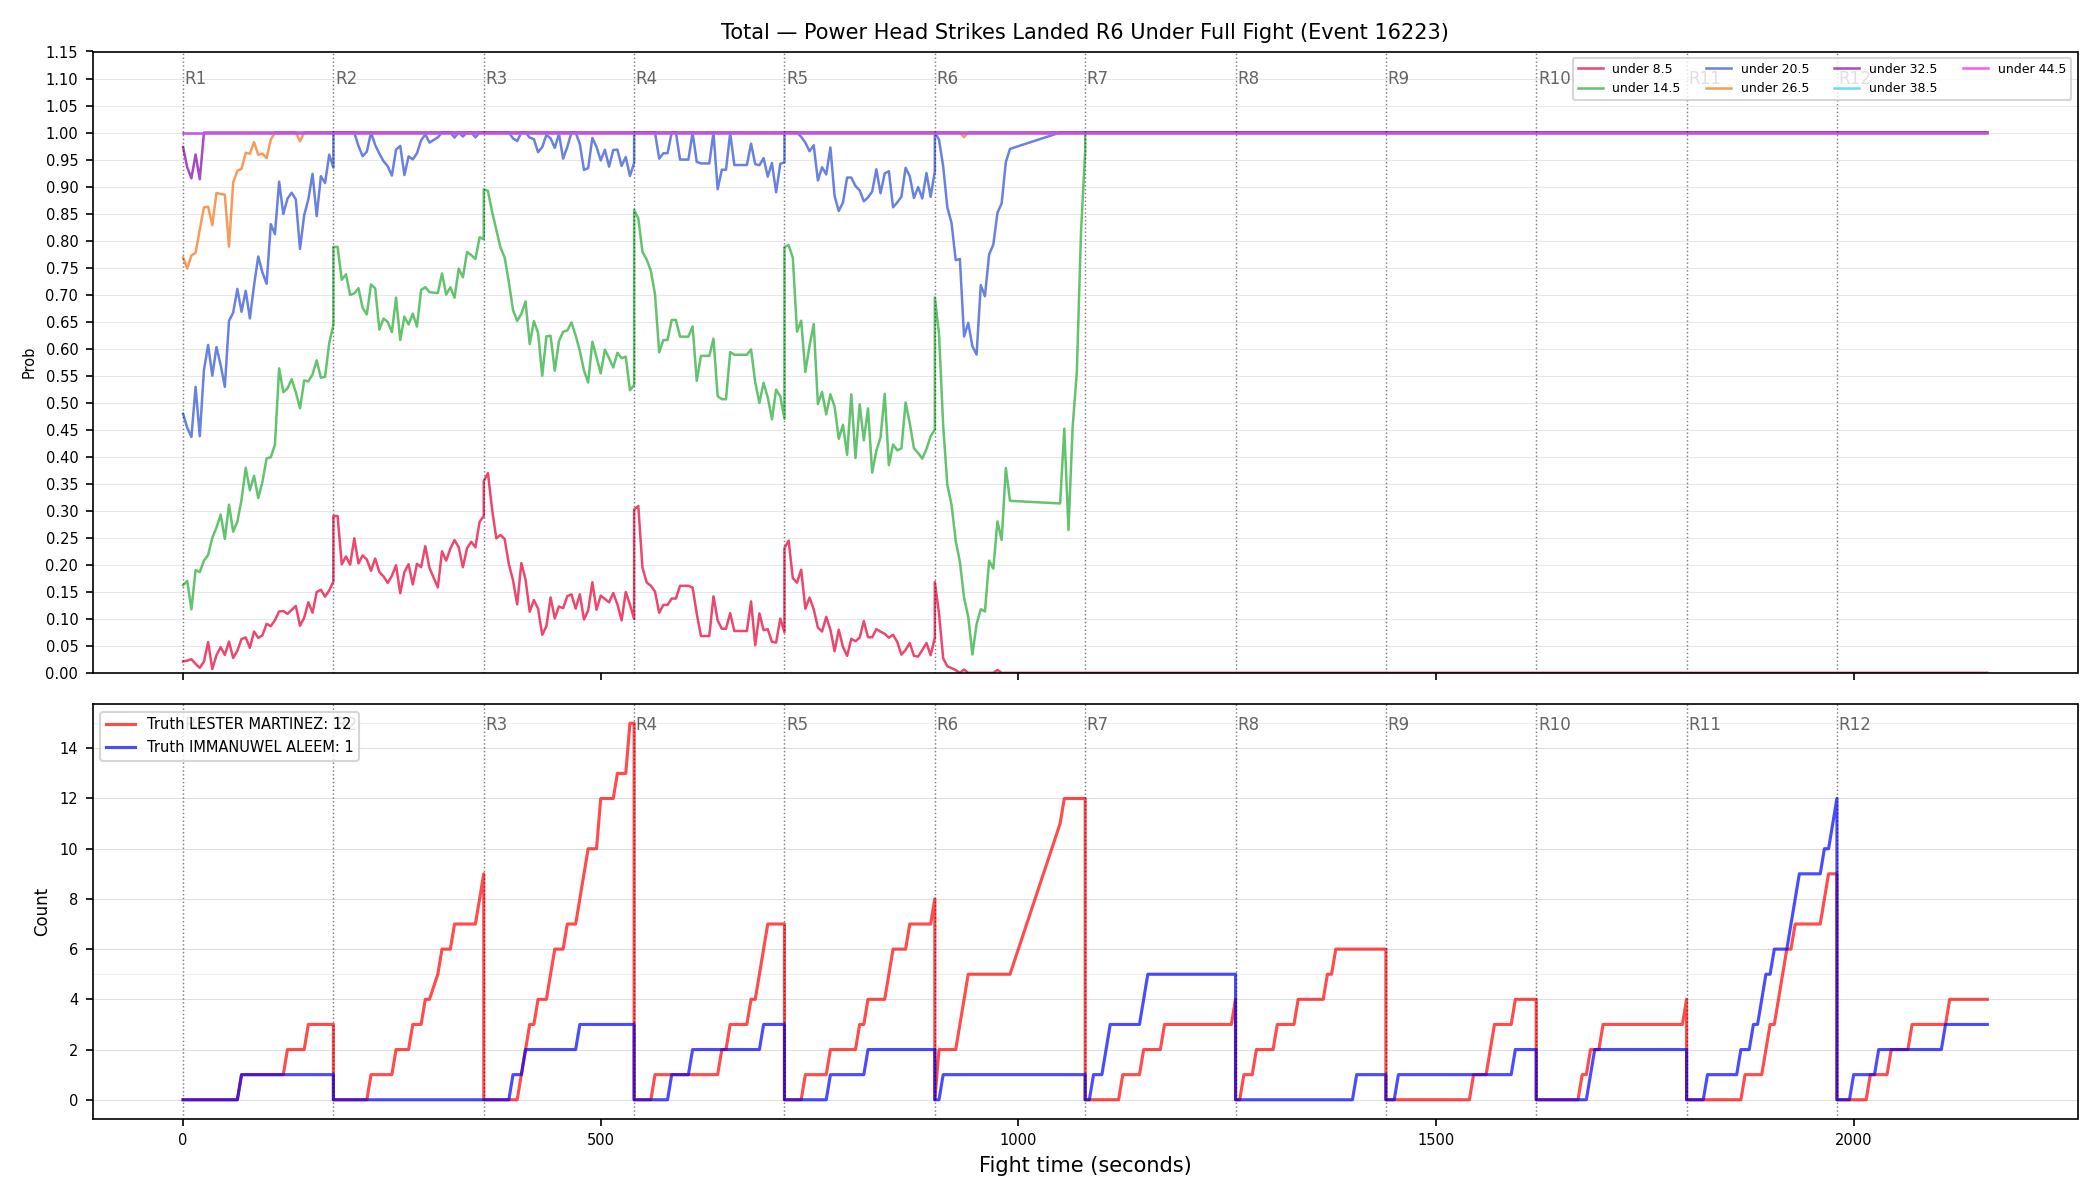Click the orange line sample beside 'under 26.5'
The width and height of the screenshot is (2100, 1200).
pyautogui.click(x=1719, y=88)
